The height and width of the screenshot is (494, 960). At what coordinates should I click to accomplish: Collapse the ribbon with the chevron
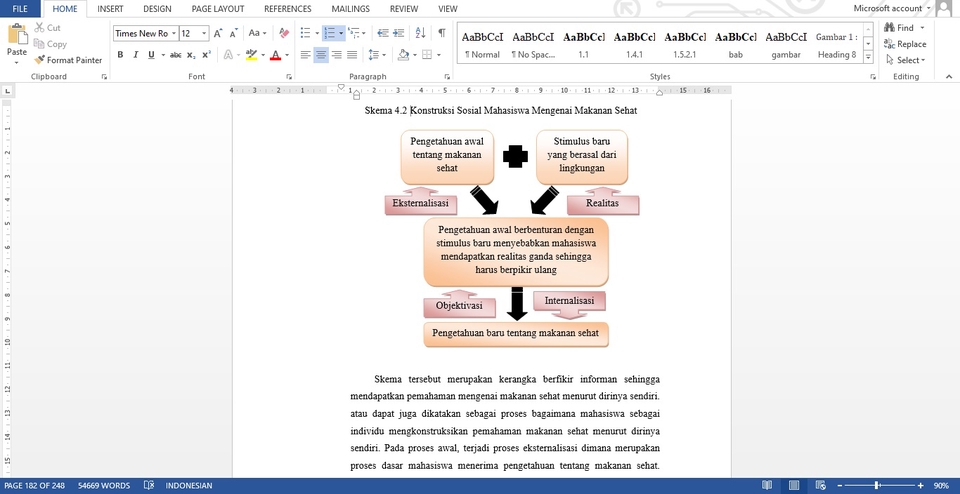948,77
